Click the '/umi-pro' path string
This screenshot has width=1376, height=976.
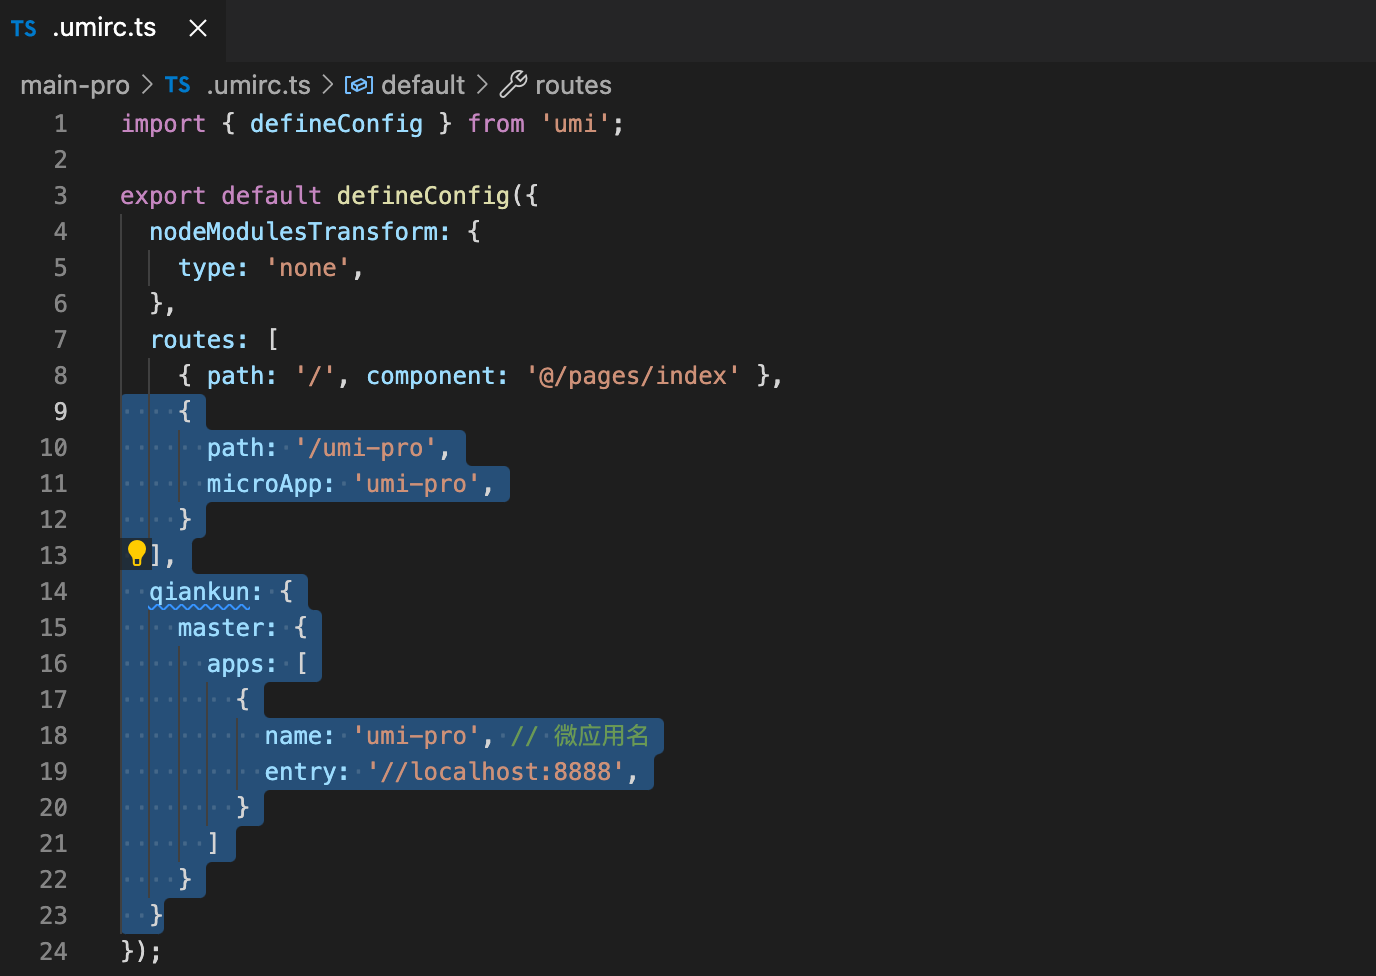[x=365, y=448]
